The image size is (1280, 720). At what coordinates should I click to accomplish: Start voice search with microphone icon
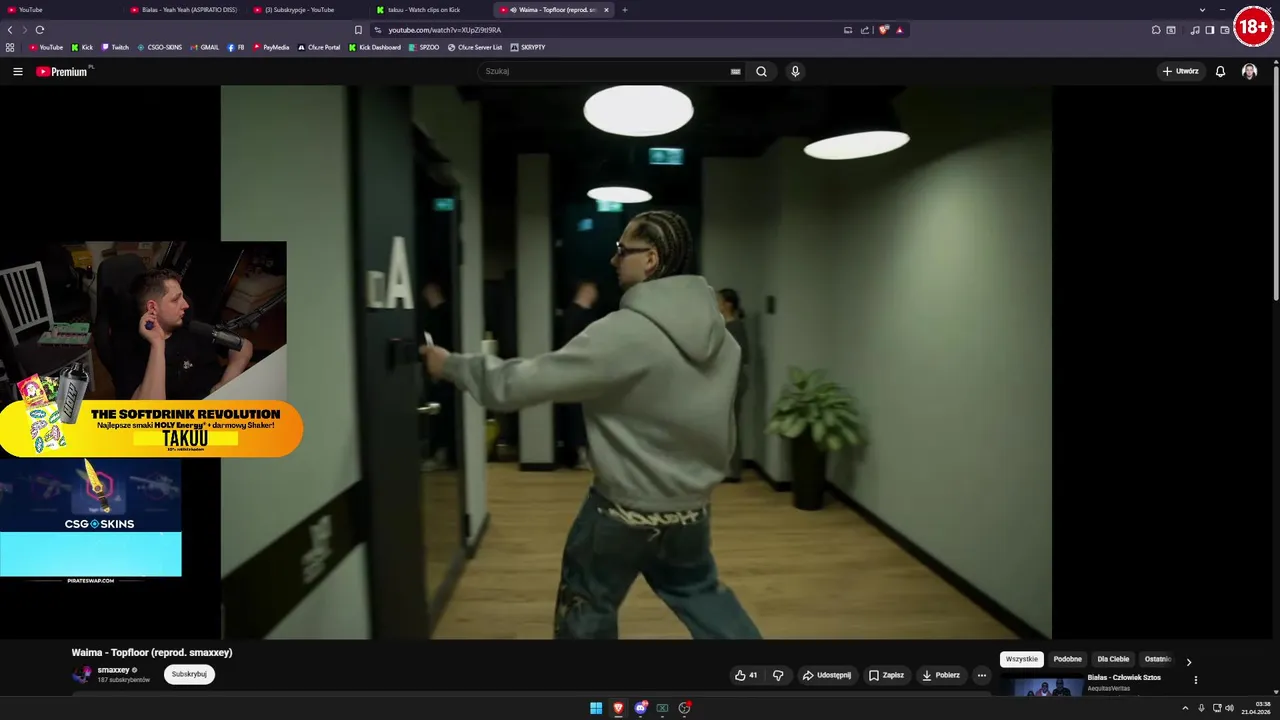pyautogui.click(x=795, y=71)
